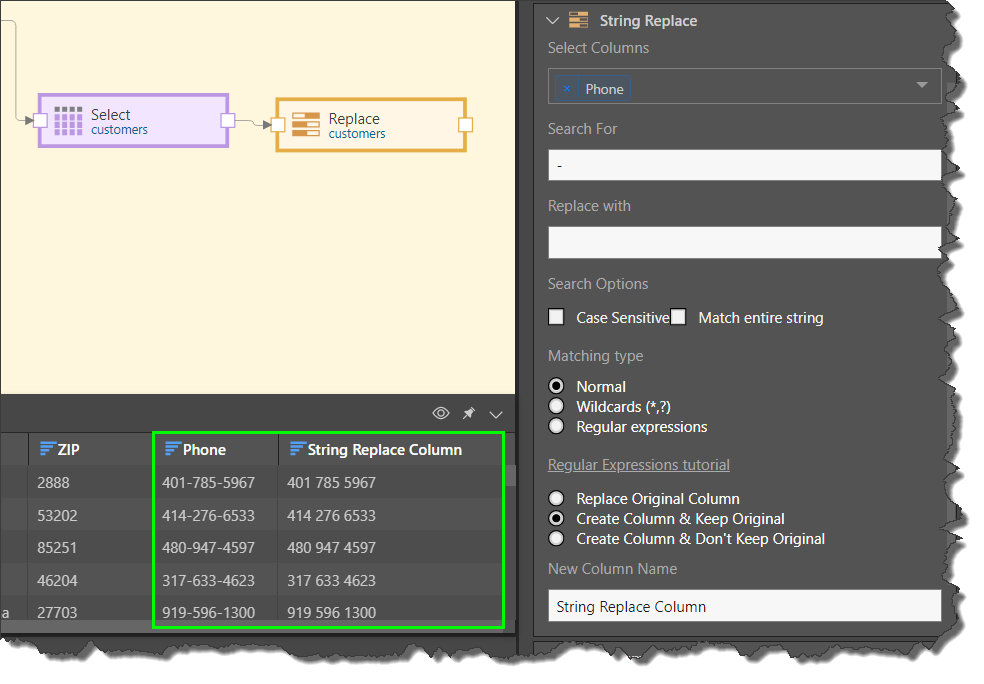Click the Replace node output port
The image size is (984, 684).
[465, 125]
